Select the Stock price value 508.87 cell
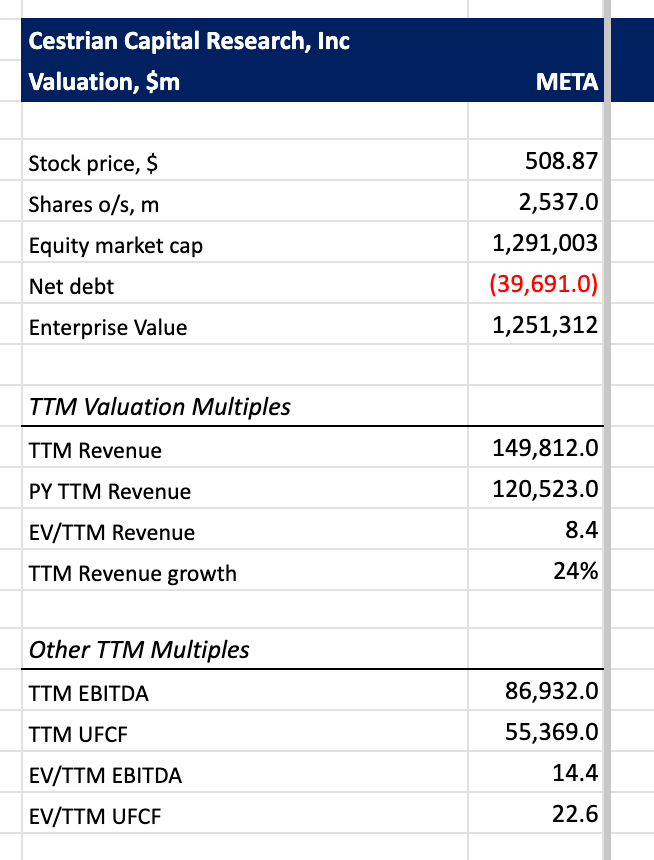 pos(535,160)
